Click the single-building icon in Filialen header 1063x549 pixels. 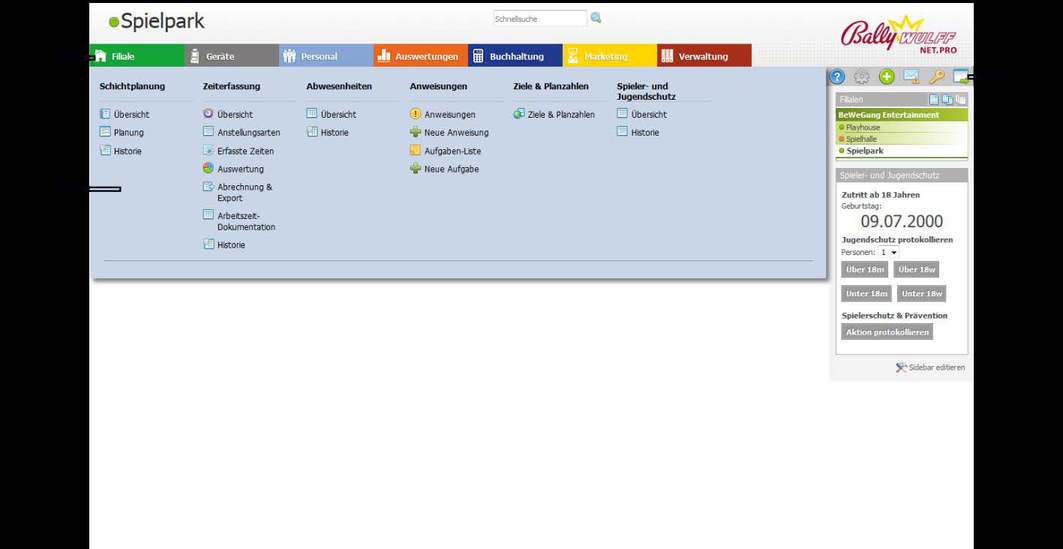tap(934, 100)
